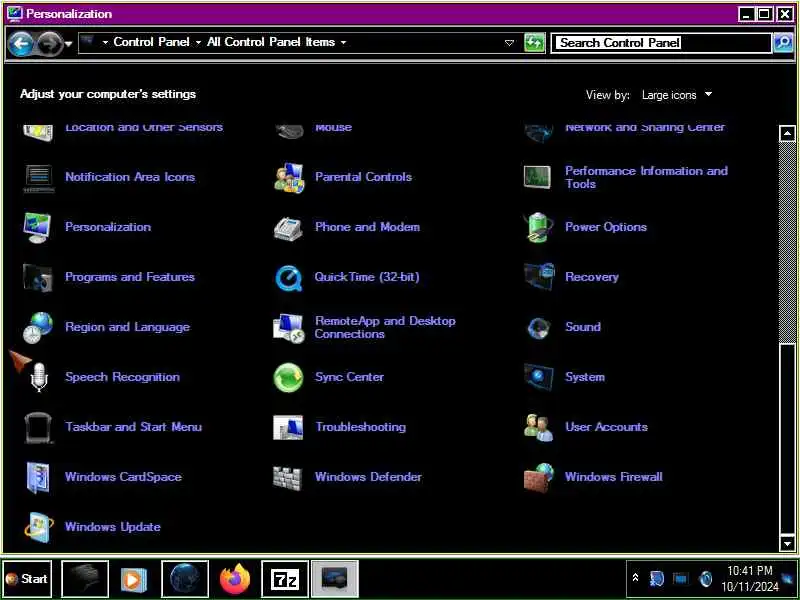Screen dimensions: 800x600
Task: Expand the root breadcrumb arrow before Control Panel
Action: [x=105, y=42]
